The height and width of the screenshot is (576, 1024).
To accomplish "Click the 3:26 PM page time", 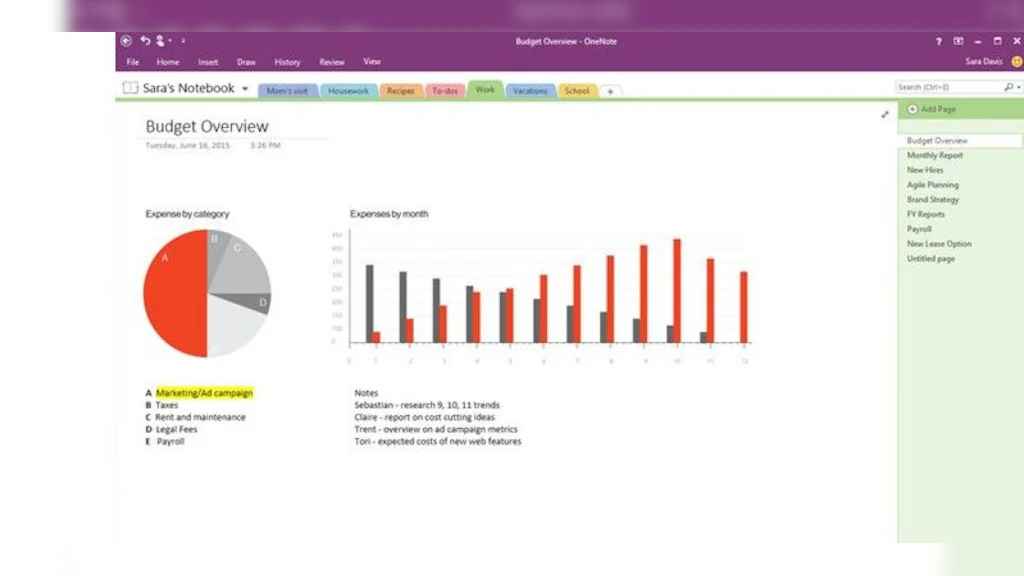I will pyautogui.click(x=265, y=146).
